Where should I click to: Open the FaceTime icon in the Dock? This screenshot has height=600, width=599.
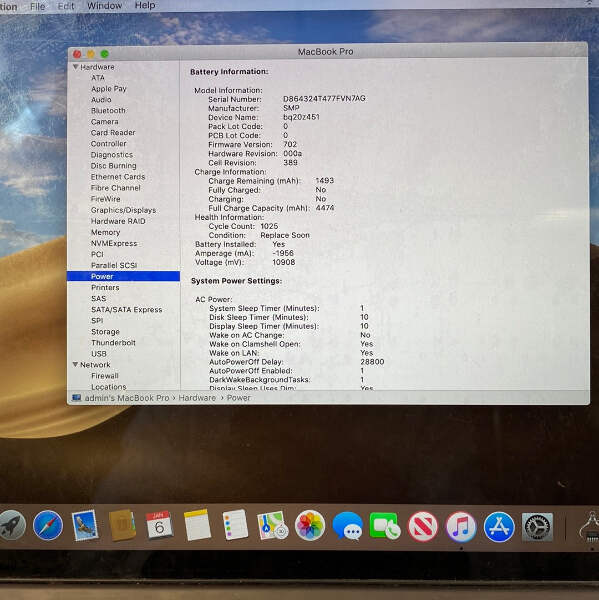(385, 527)
